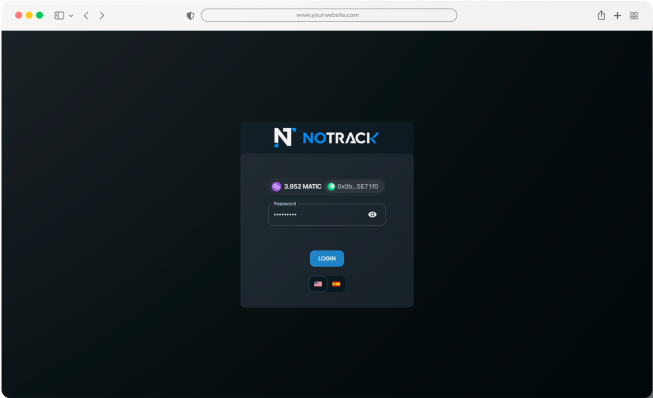Open a new tab with plus icon
This screenshot has height=398, width=653.
[x=617, y=15]
